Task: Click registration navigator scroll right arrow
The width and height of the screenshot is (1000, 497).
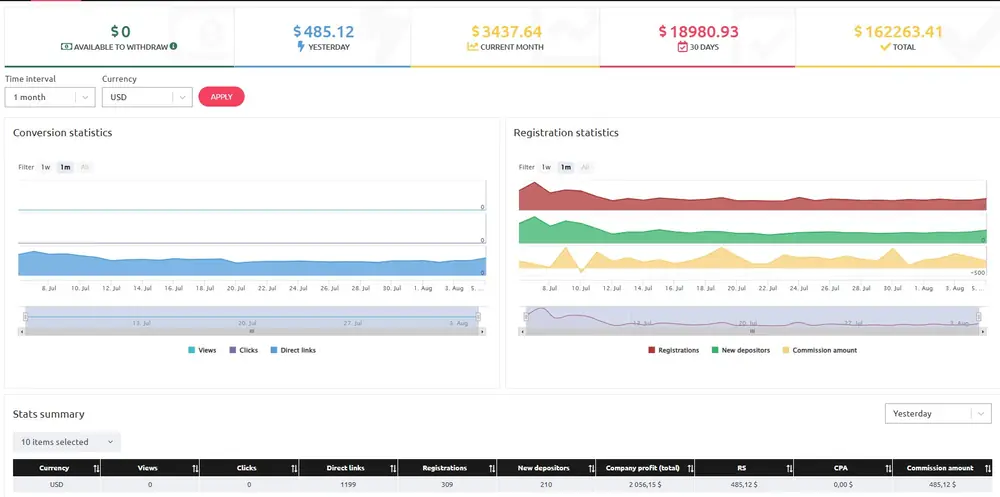Action: (983, 332)
